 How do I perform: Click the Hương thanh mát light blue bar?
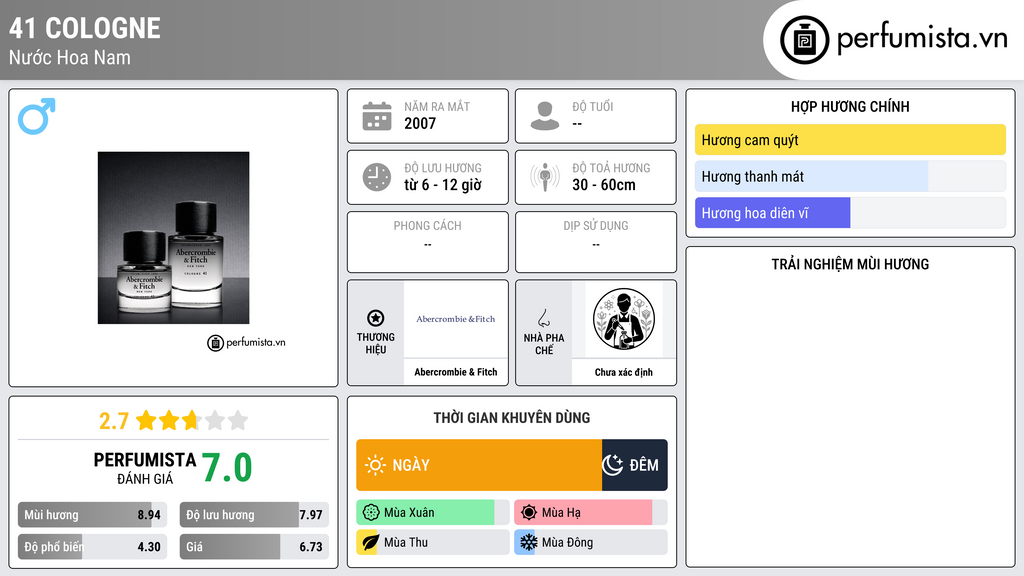850,176
